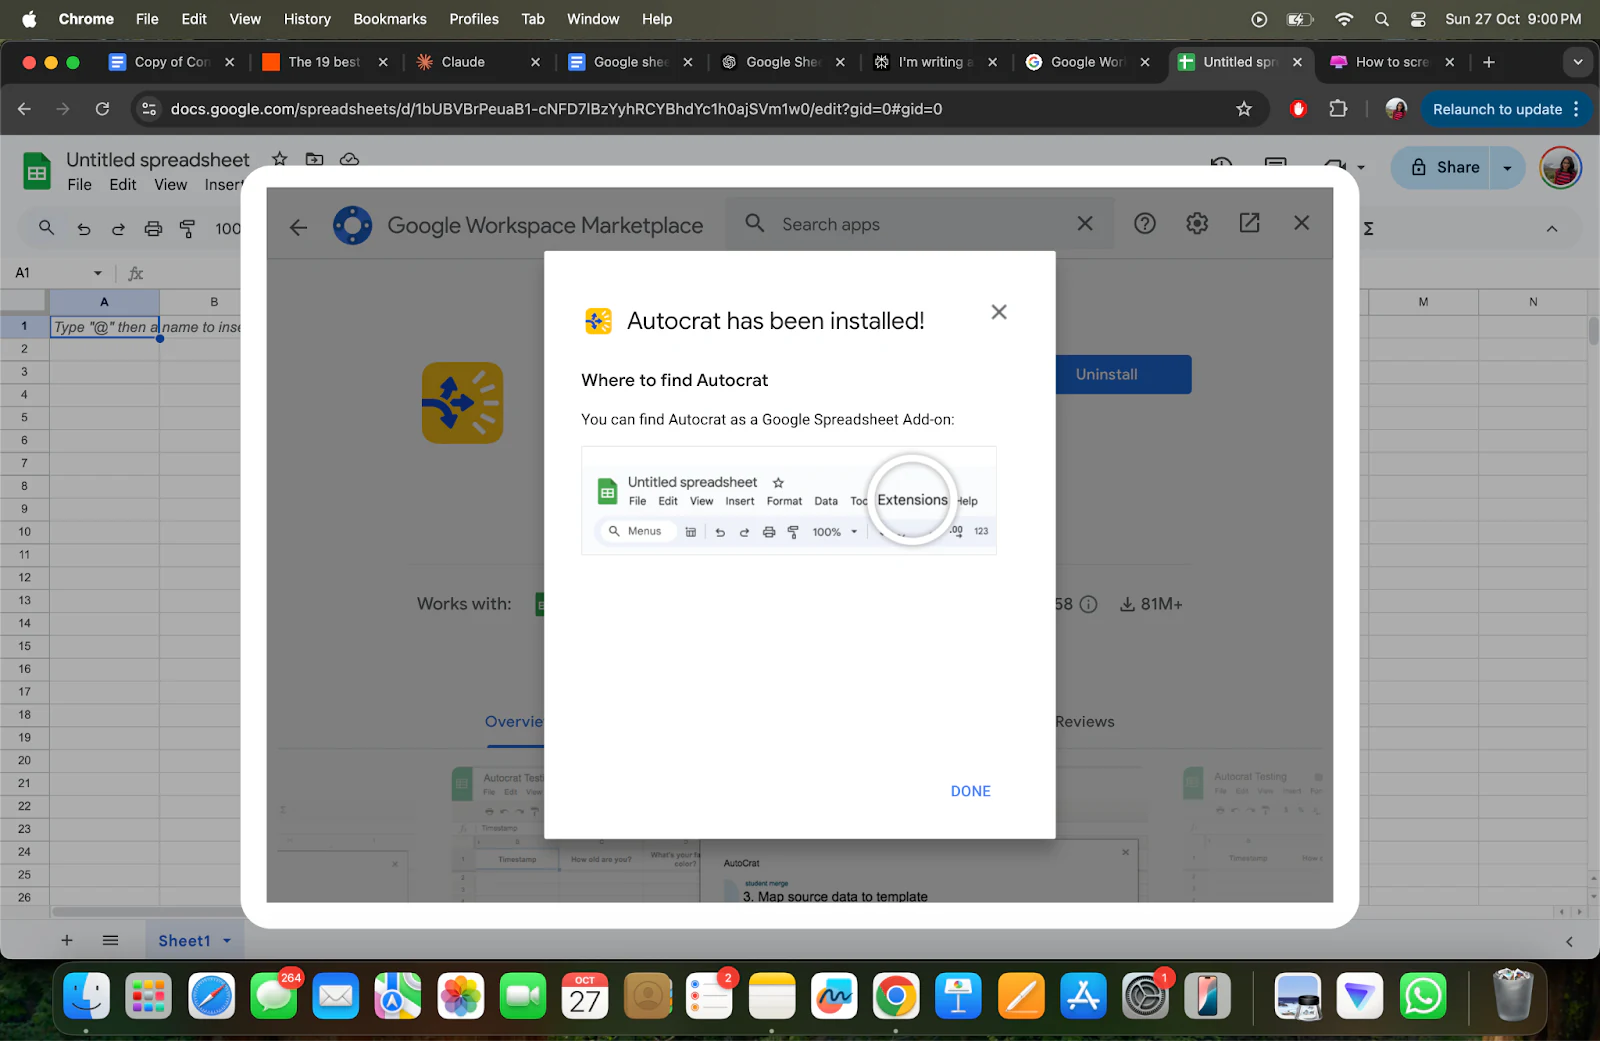Image resolution: width=1600 pixels, height=1041 pixels.
Task: Click the move to folder icon
Action: pyautogui.click(x=314, y=159)
